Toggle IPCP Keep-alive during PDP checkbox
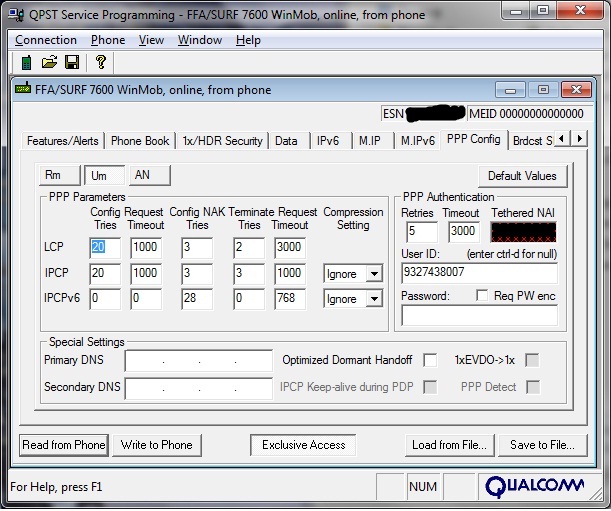Screen dimensions: 611x511 tap(430, 387)
